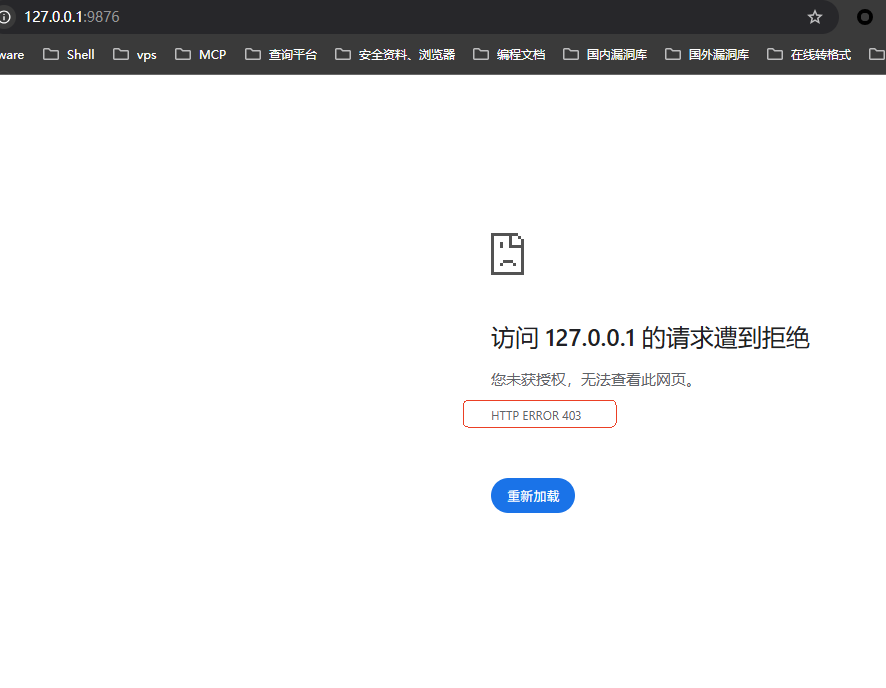Image resolution: width=886 pixels, height=688 pixels.
Task: Open the MCP bookmark folder
Action: click(201, 54)
